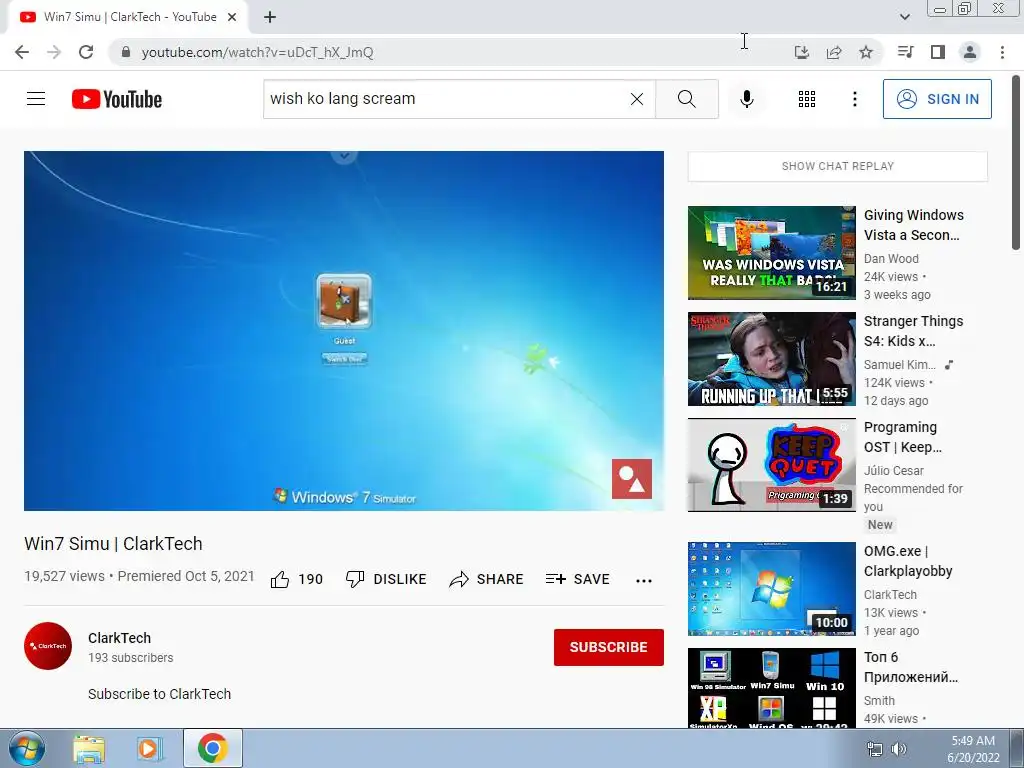Click the DISLIKE button
The image size is (1024, 768).
[x=386, y=579]
